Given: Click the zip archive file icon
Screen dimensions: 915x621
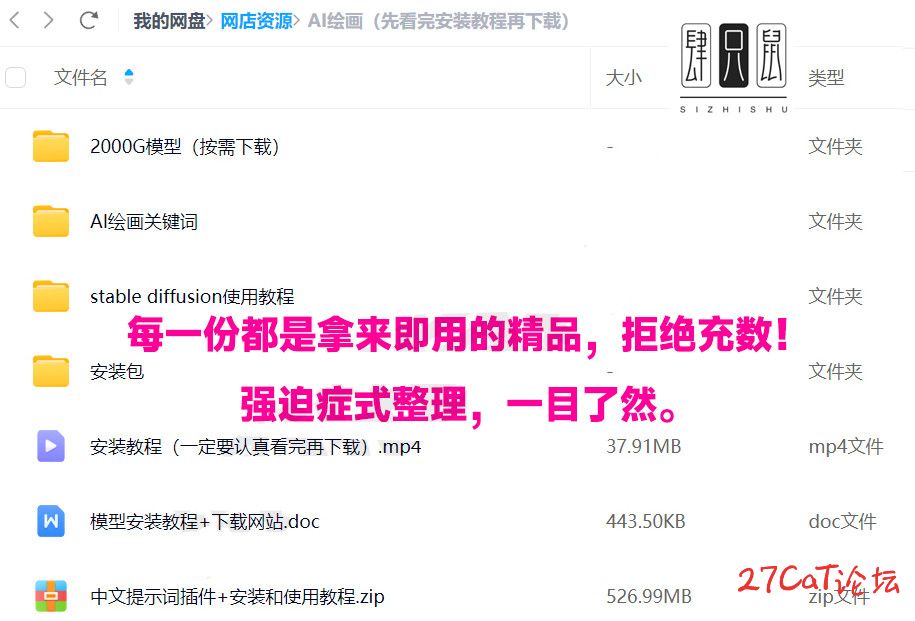Looking at the screenshot, I should (x=51, y=596).
